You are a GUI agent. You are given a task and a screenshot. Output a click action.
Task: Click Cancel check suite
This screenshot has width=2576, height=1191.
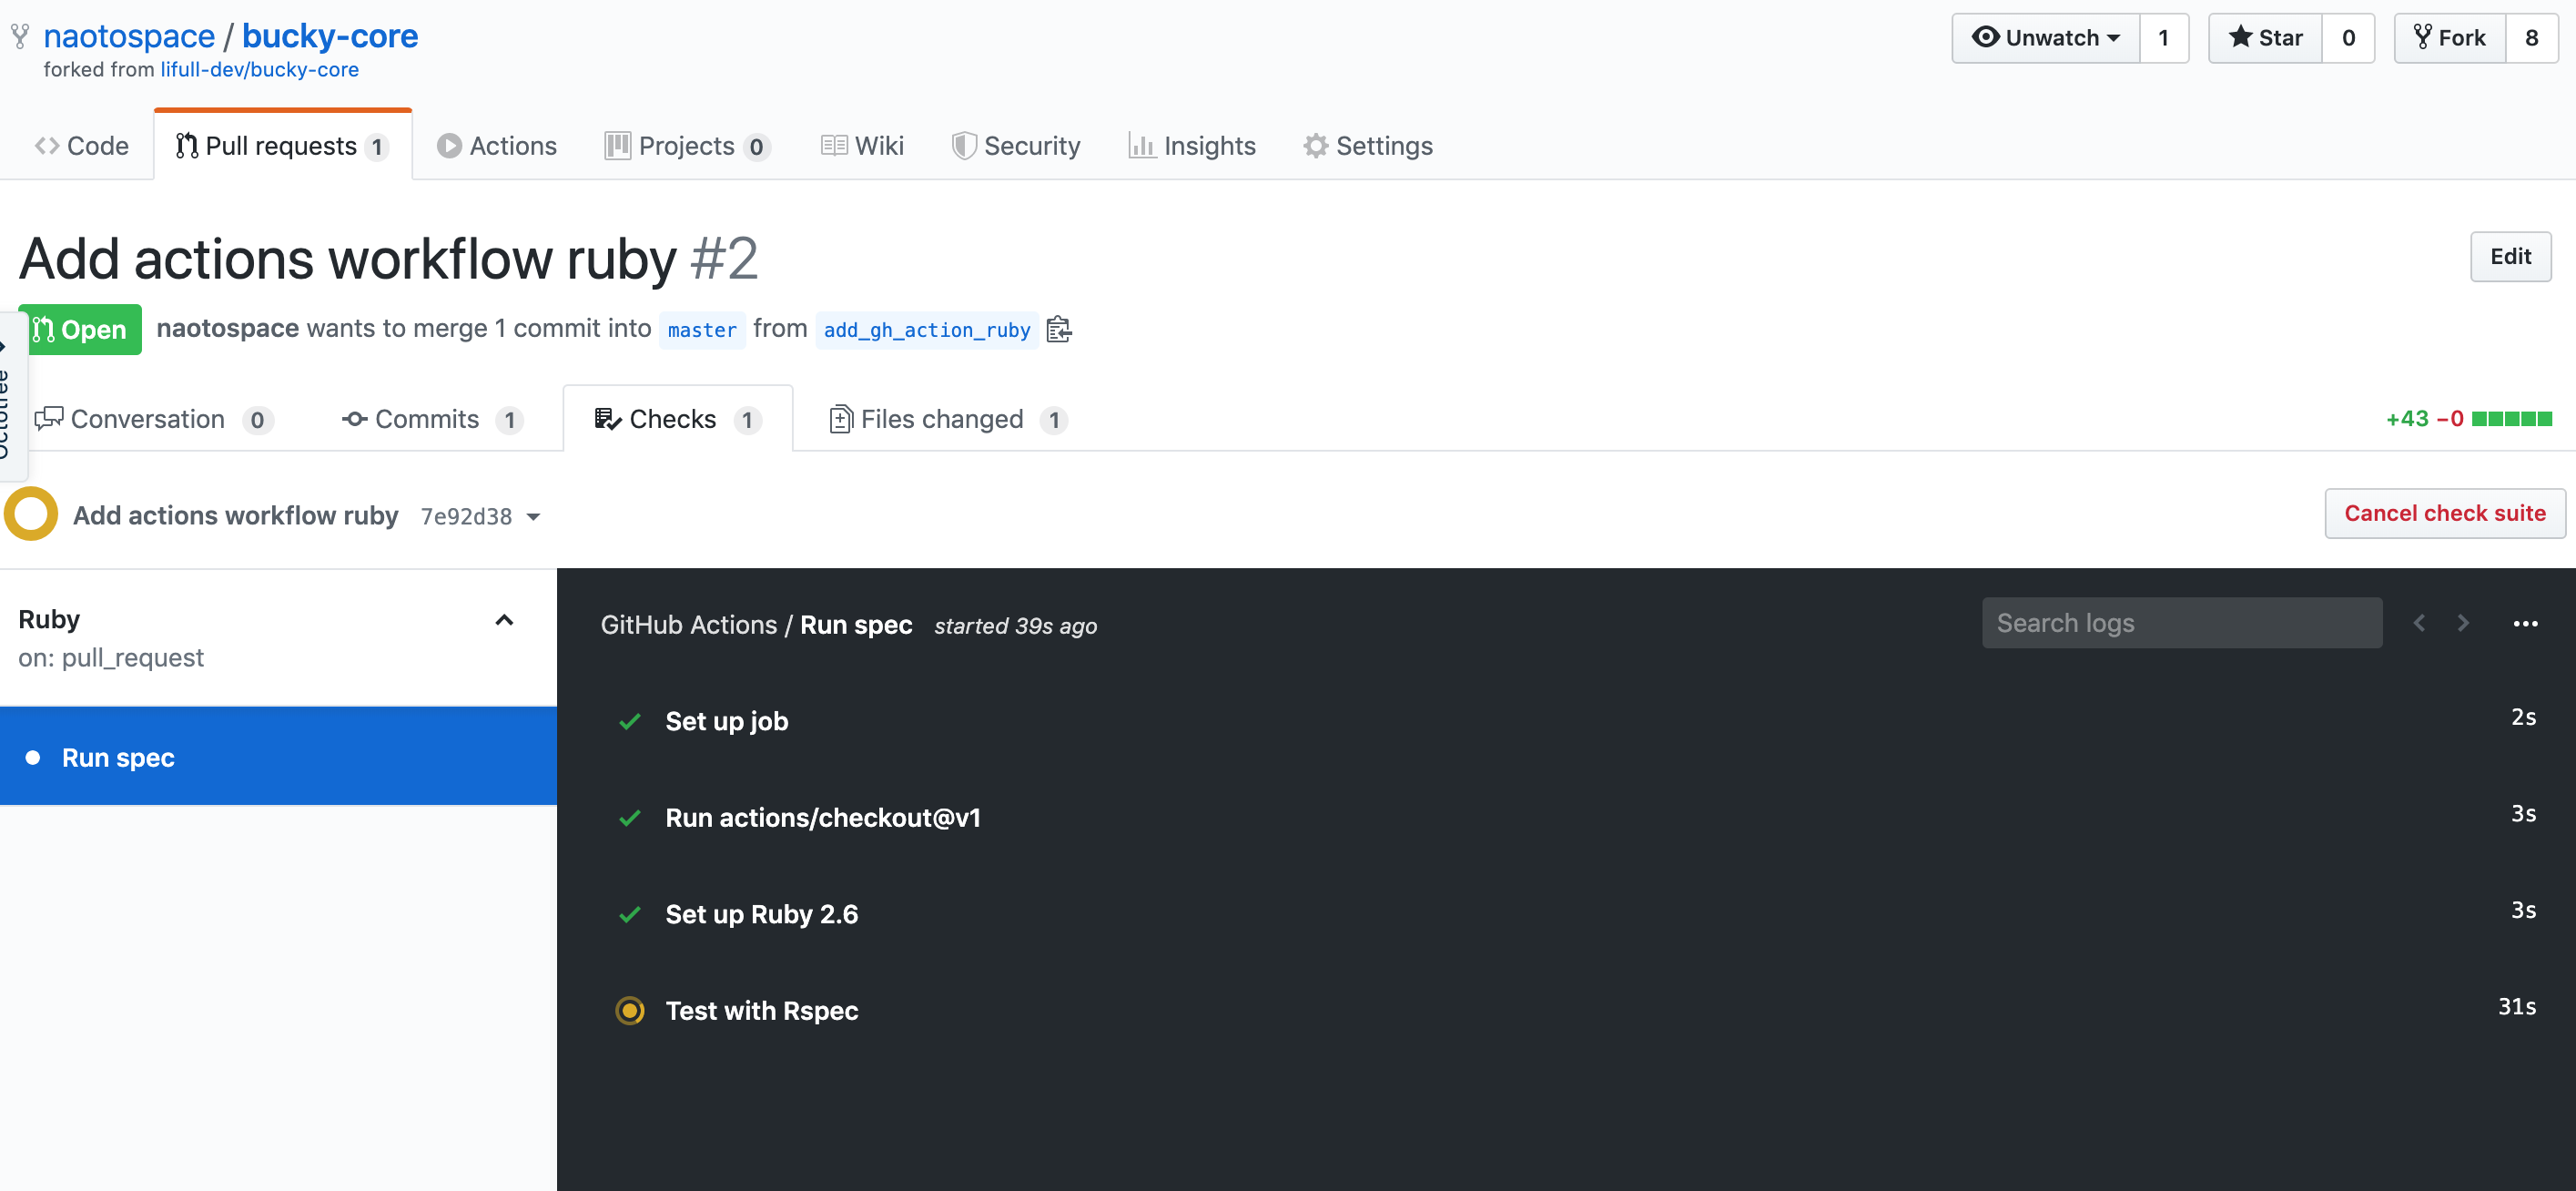click(2444, 513)
